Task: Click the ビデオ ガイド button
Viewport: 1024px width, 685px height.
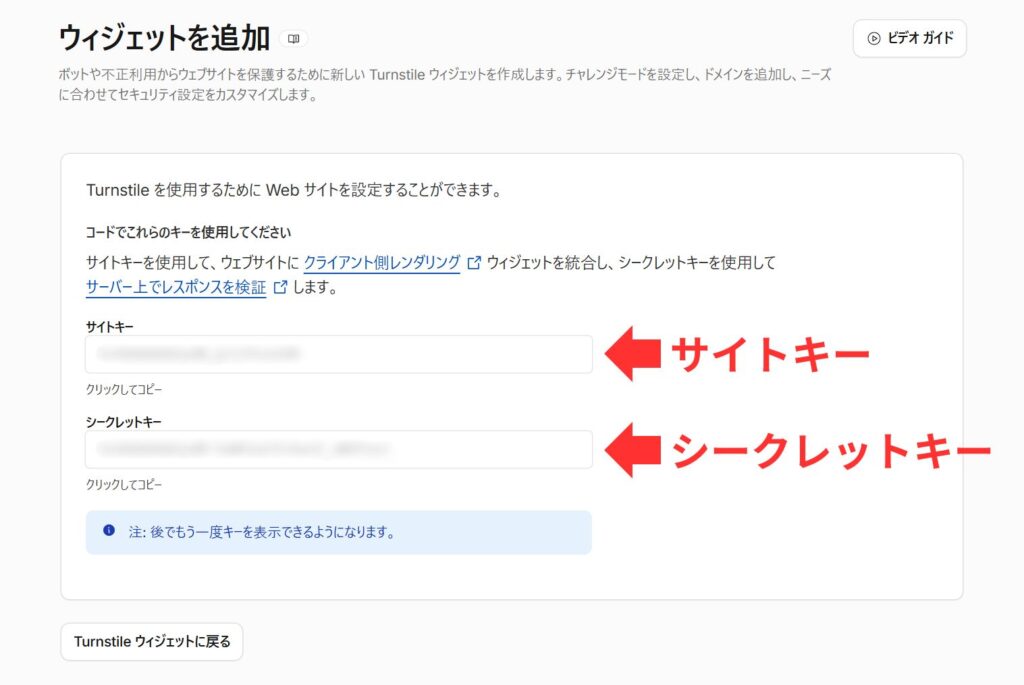Action: coord(910,39)
